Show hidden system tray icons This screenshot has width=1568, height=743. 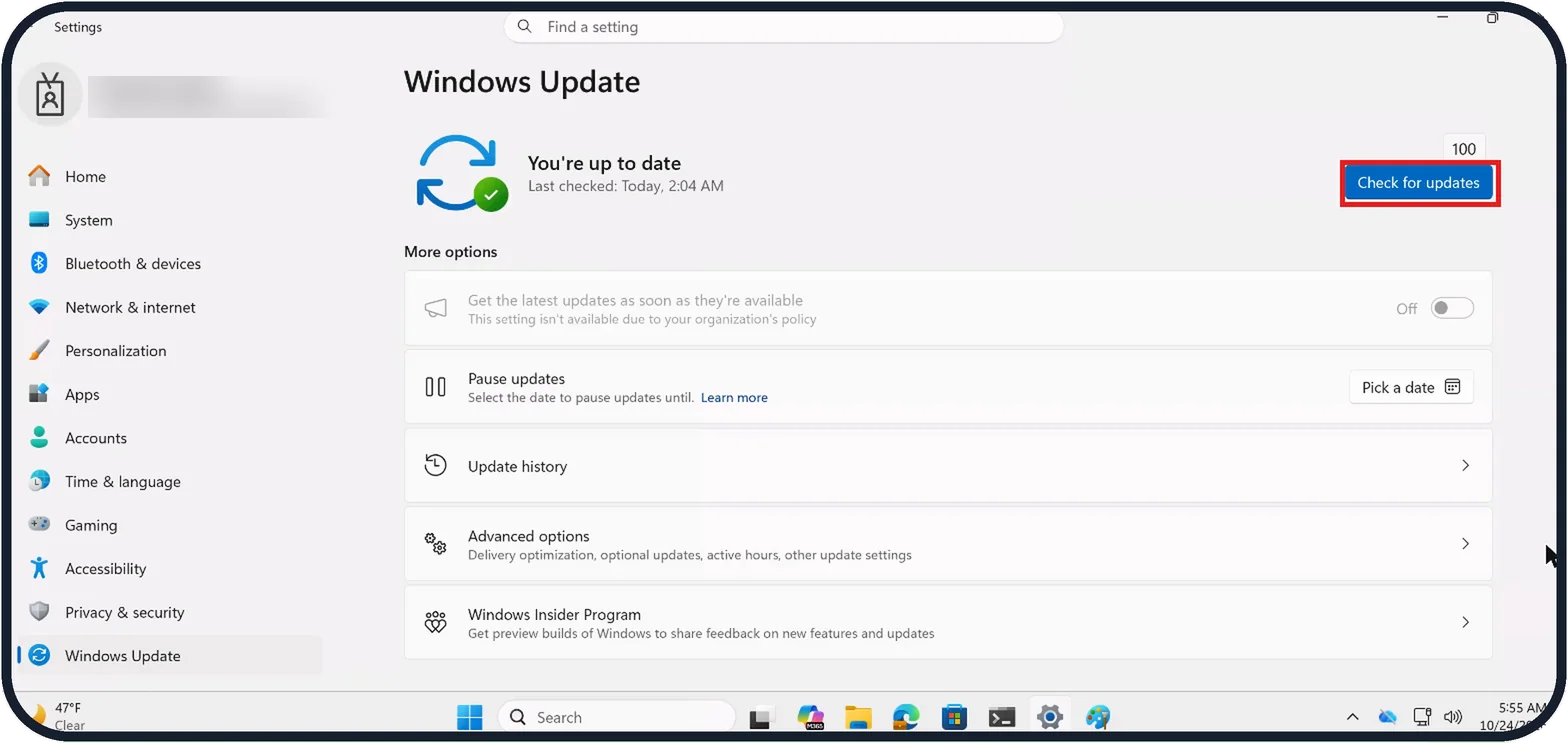(x=1352, y=717)
